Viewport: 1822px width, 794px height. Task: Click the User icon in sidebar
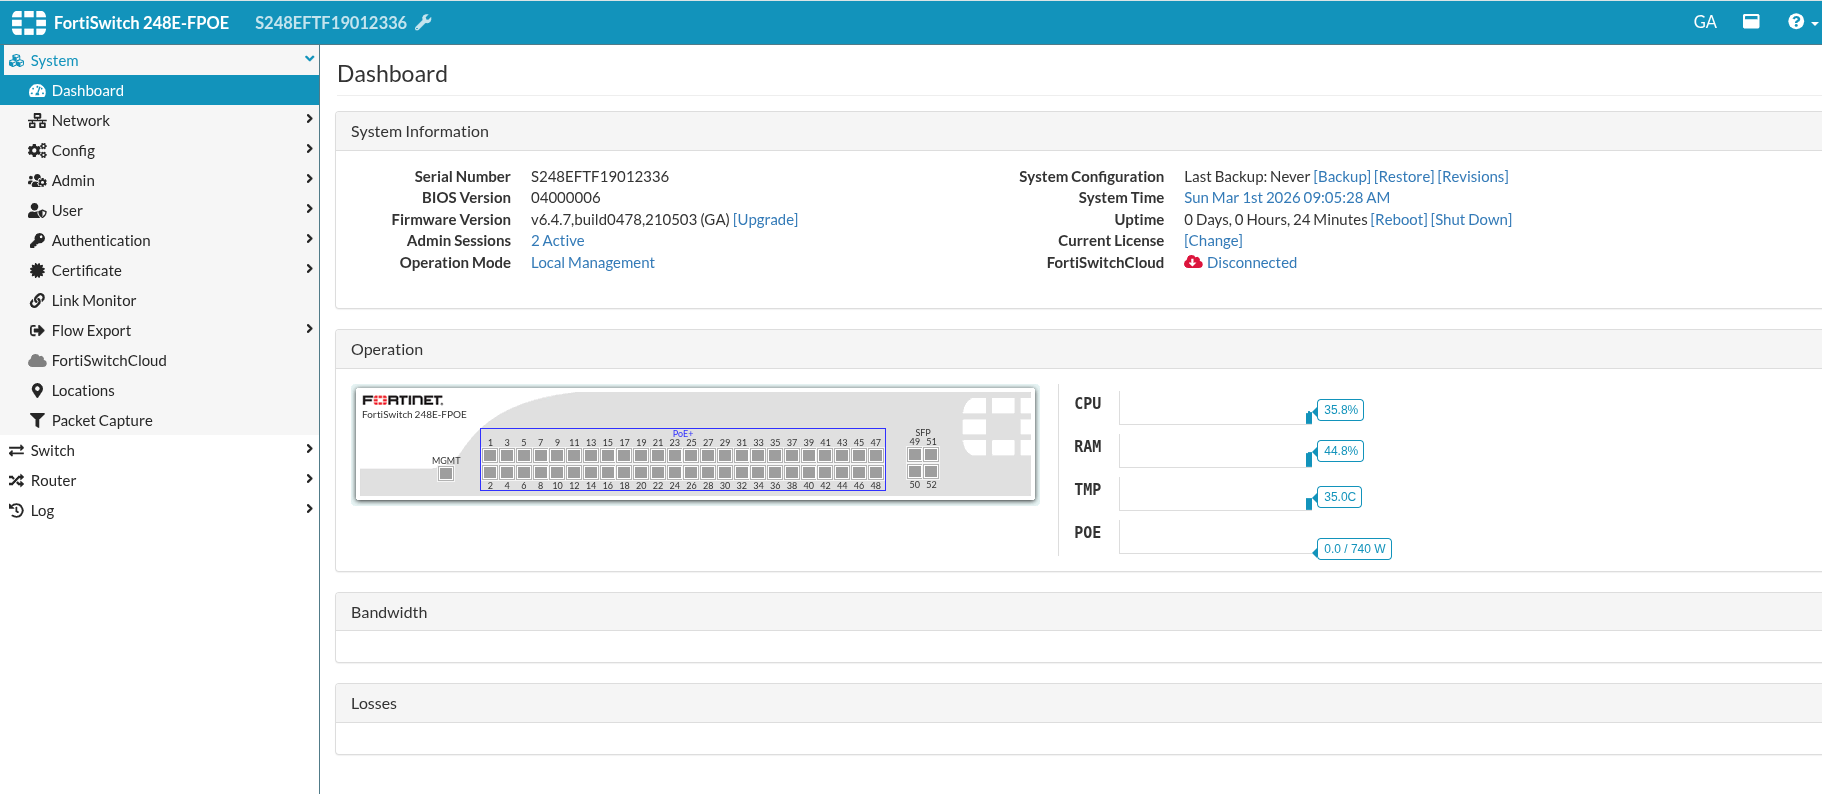click(37, 210)
